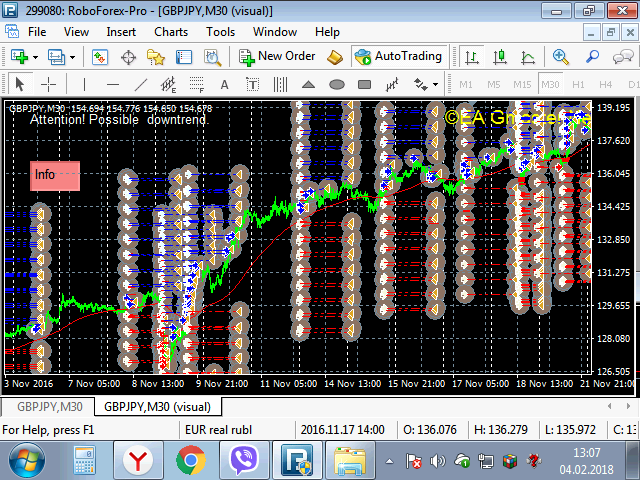Click the red Info button on chart
The height and width of the screenshot is (480, 640).
tap(54, 175)
